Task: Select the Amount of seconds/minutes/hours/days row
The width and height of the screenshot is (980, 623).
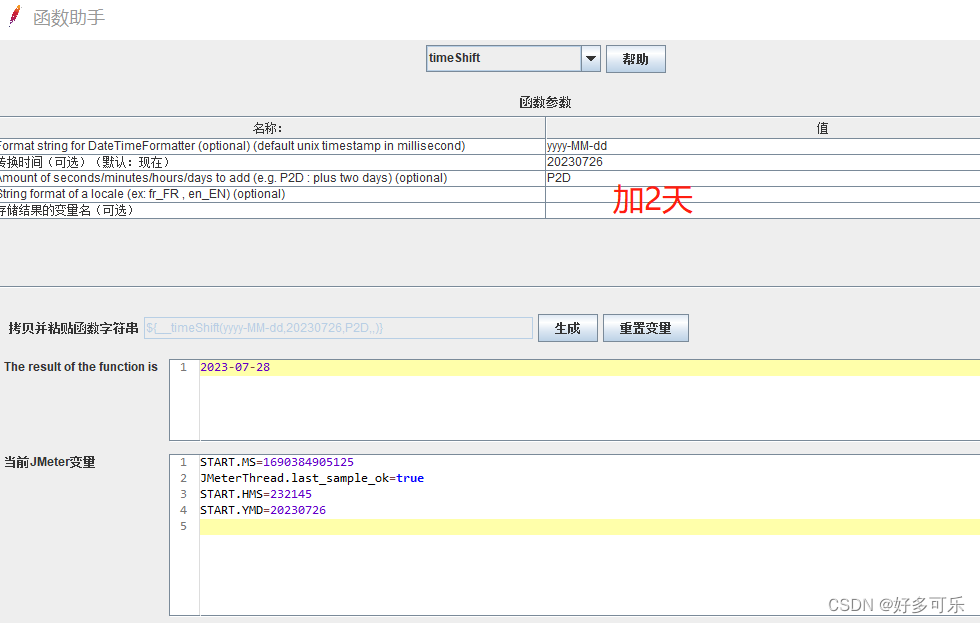Action: pyautogui.click(x=272, y=178)
